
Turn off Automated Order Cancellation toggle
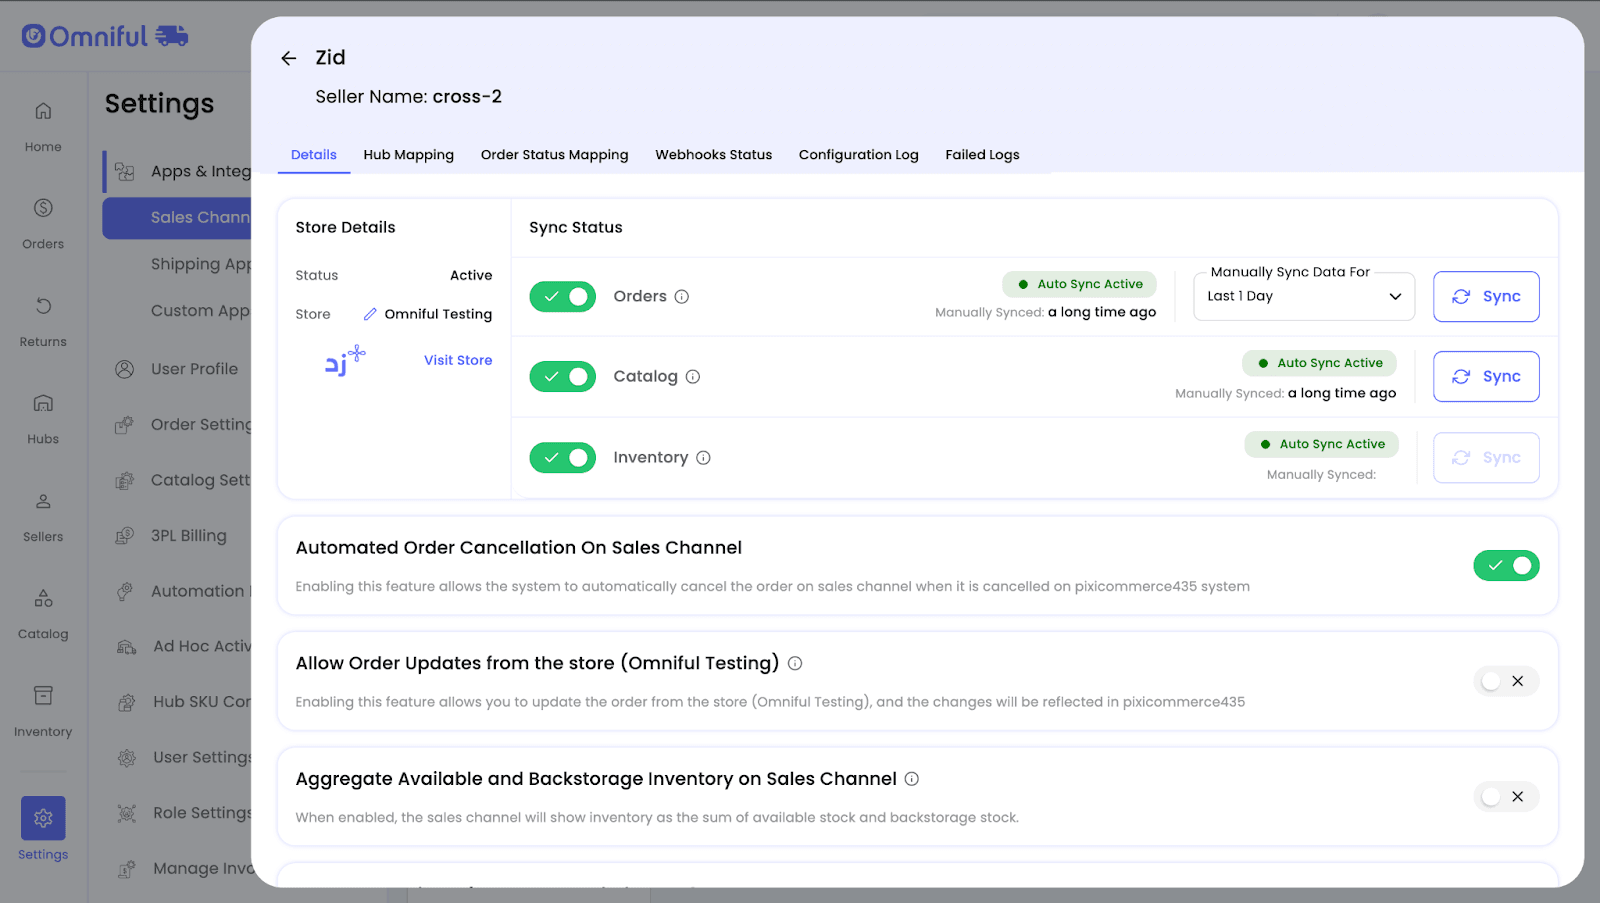[x=1505, y=566]
